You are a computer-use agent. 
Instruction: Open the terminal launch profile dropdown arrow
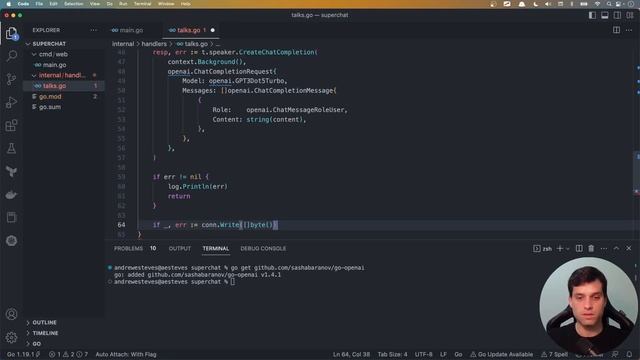[567, 248]
